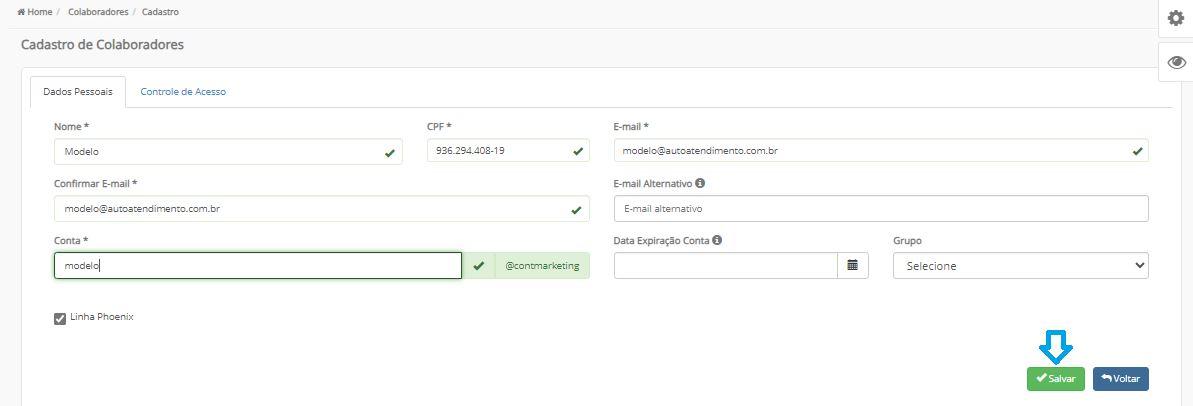Click the green checkmark beside Conta field
The height and width of the screenshot is (406, 1193).
pos(479,266)
